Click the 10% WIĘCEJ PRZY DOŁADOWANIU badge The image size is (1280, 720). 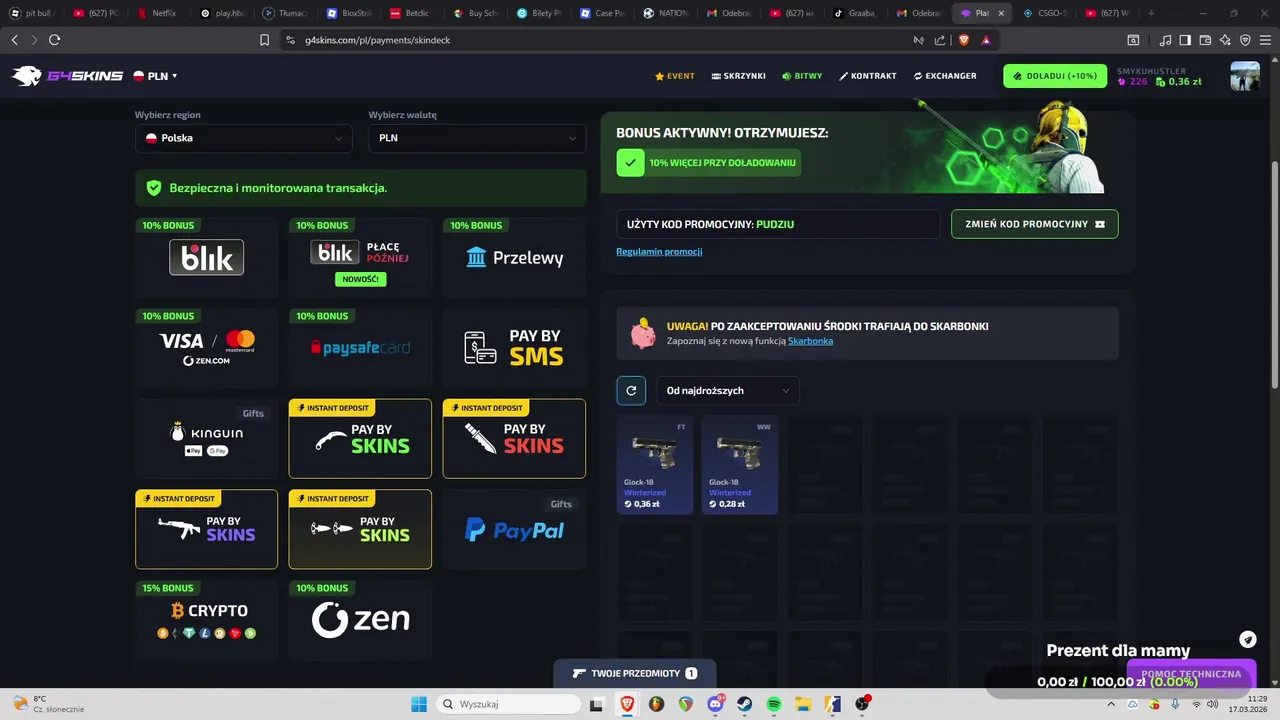point(708,162)
